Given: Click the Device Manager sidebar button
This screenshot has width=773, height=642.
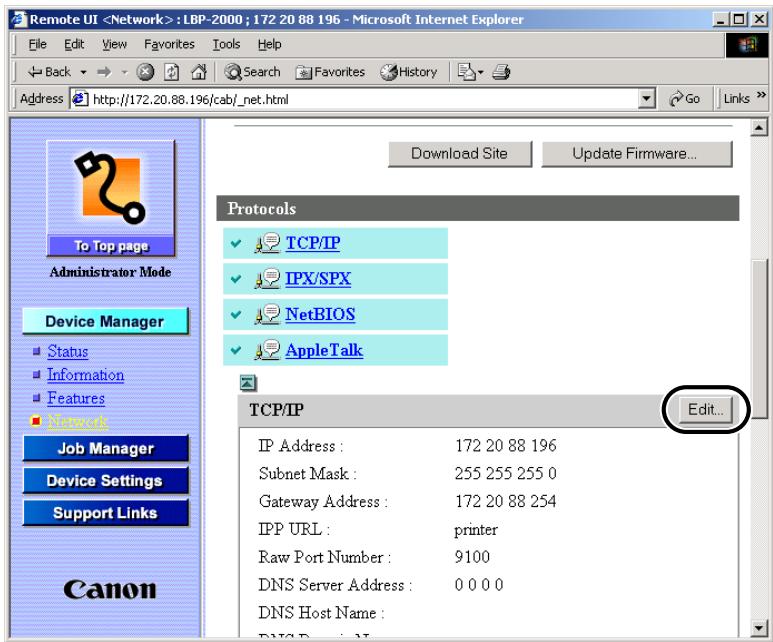Looking at the screenshot, I should click(105, 321).
